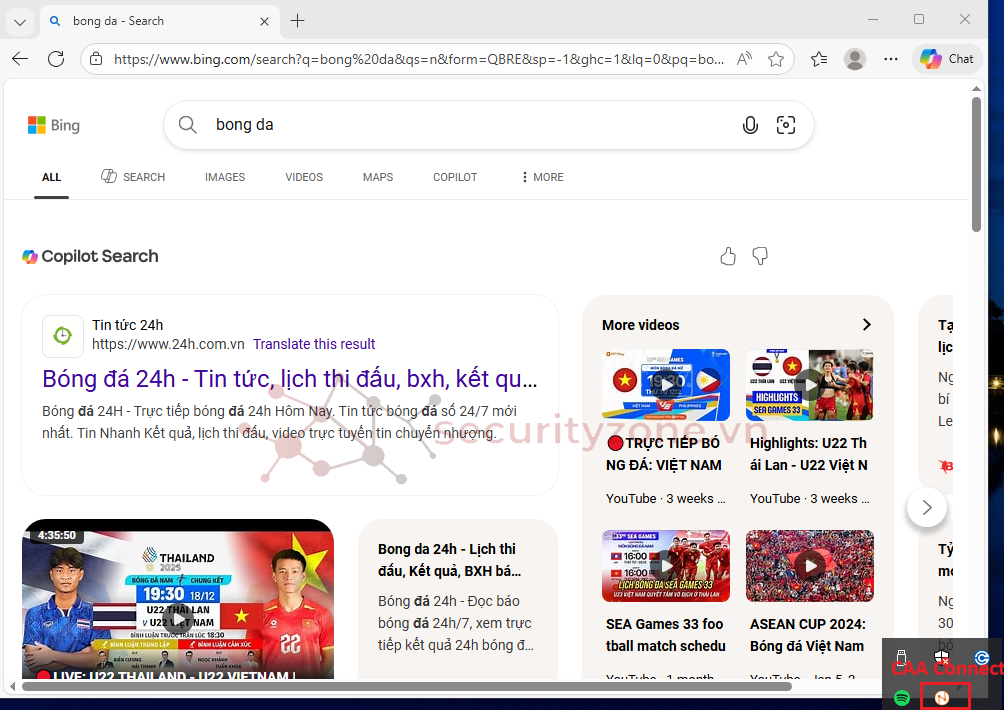
Task: Click Translate this result link
Action: [314, 344]
